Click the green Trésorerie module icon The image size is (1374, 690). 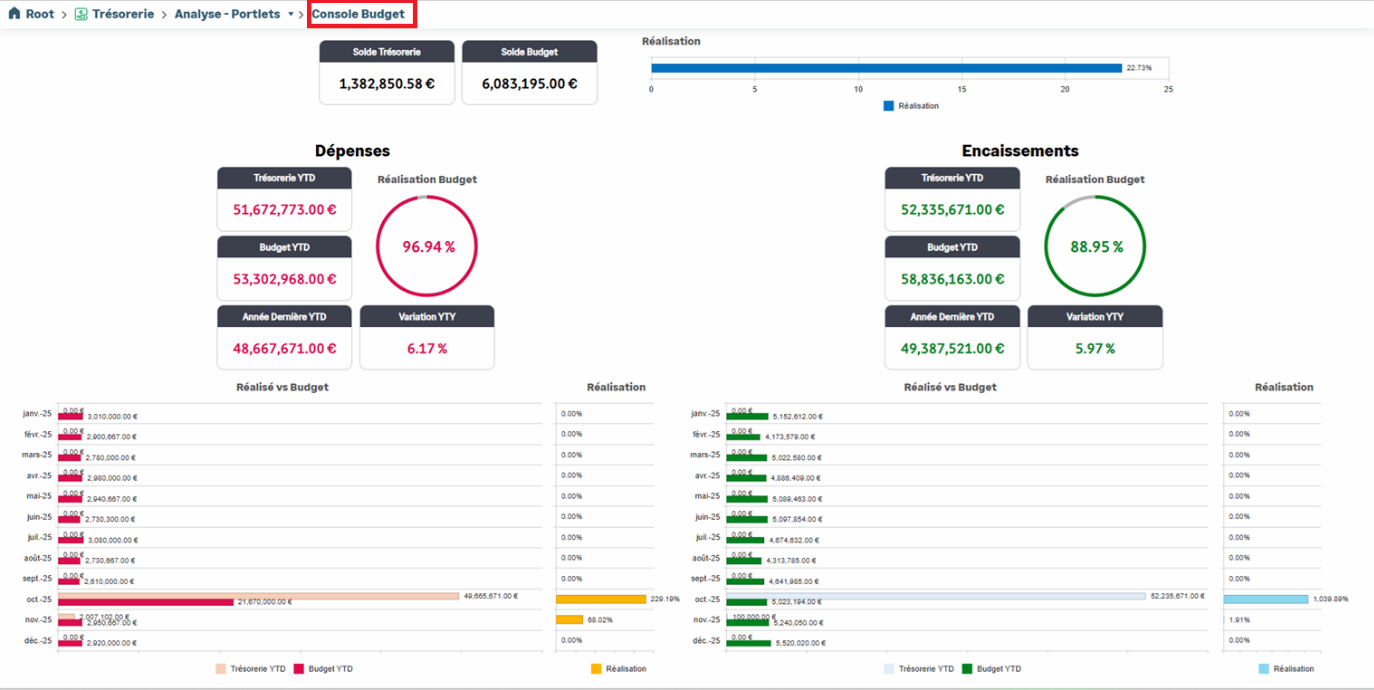pyautogui.click(x=81, y=14)
